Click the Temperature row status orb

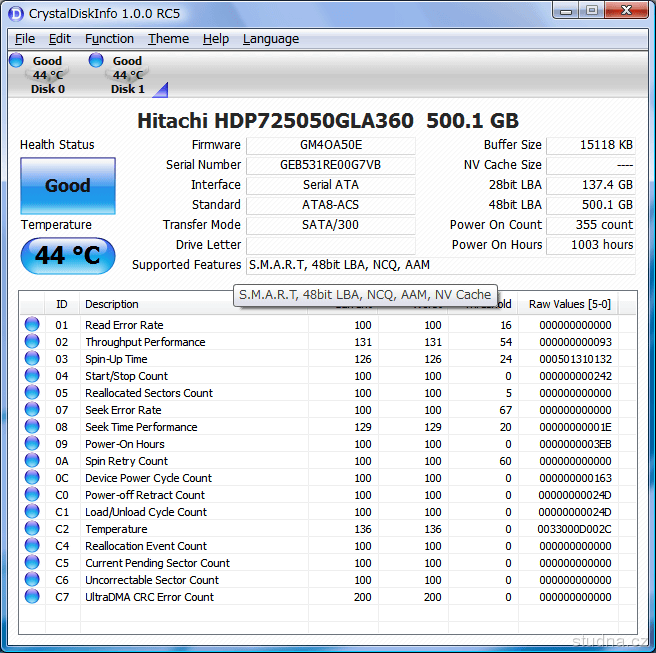click(32, 529)
